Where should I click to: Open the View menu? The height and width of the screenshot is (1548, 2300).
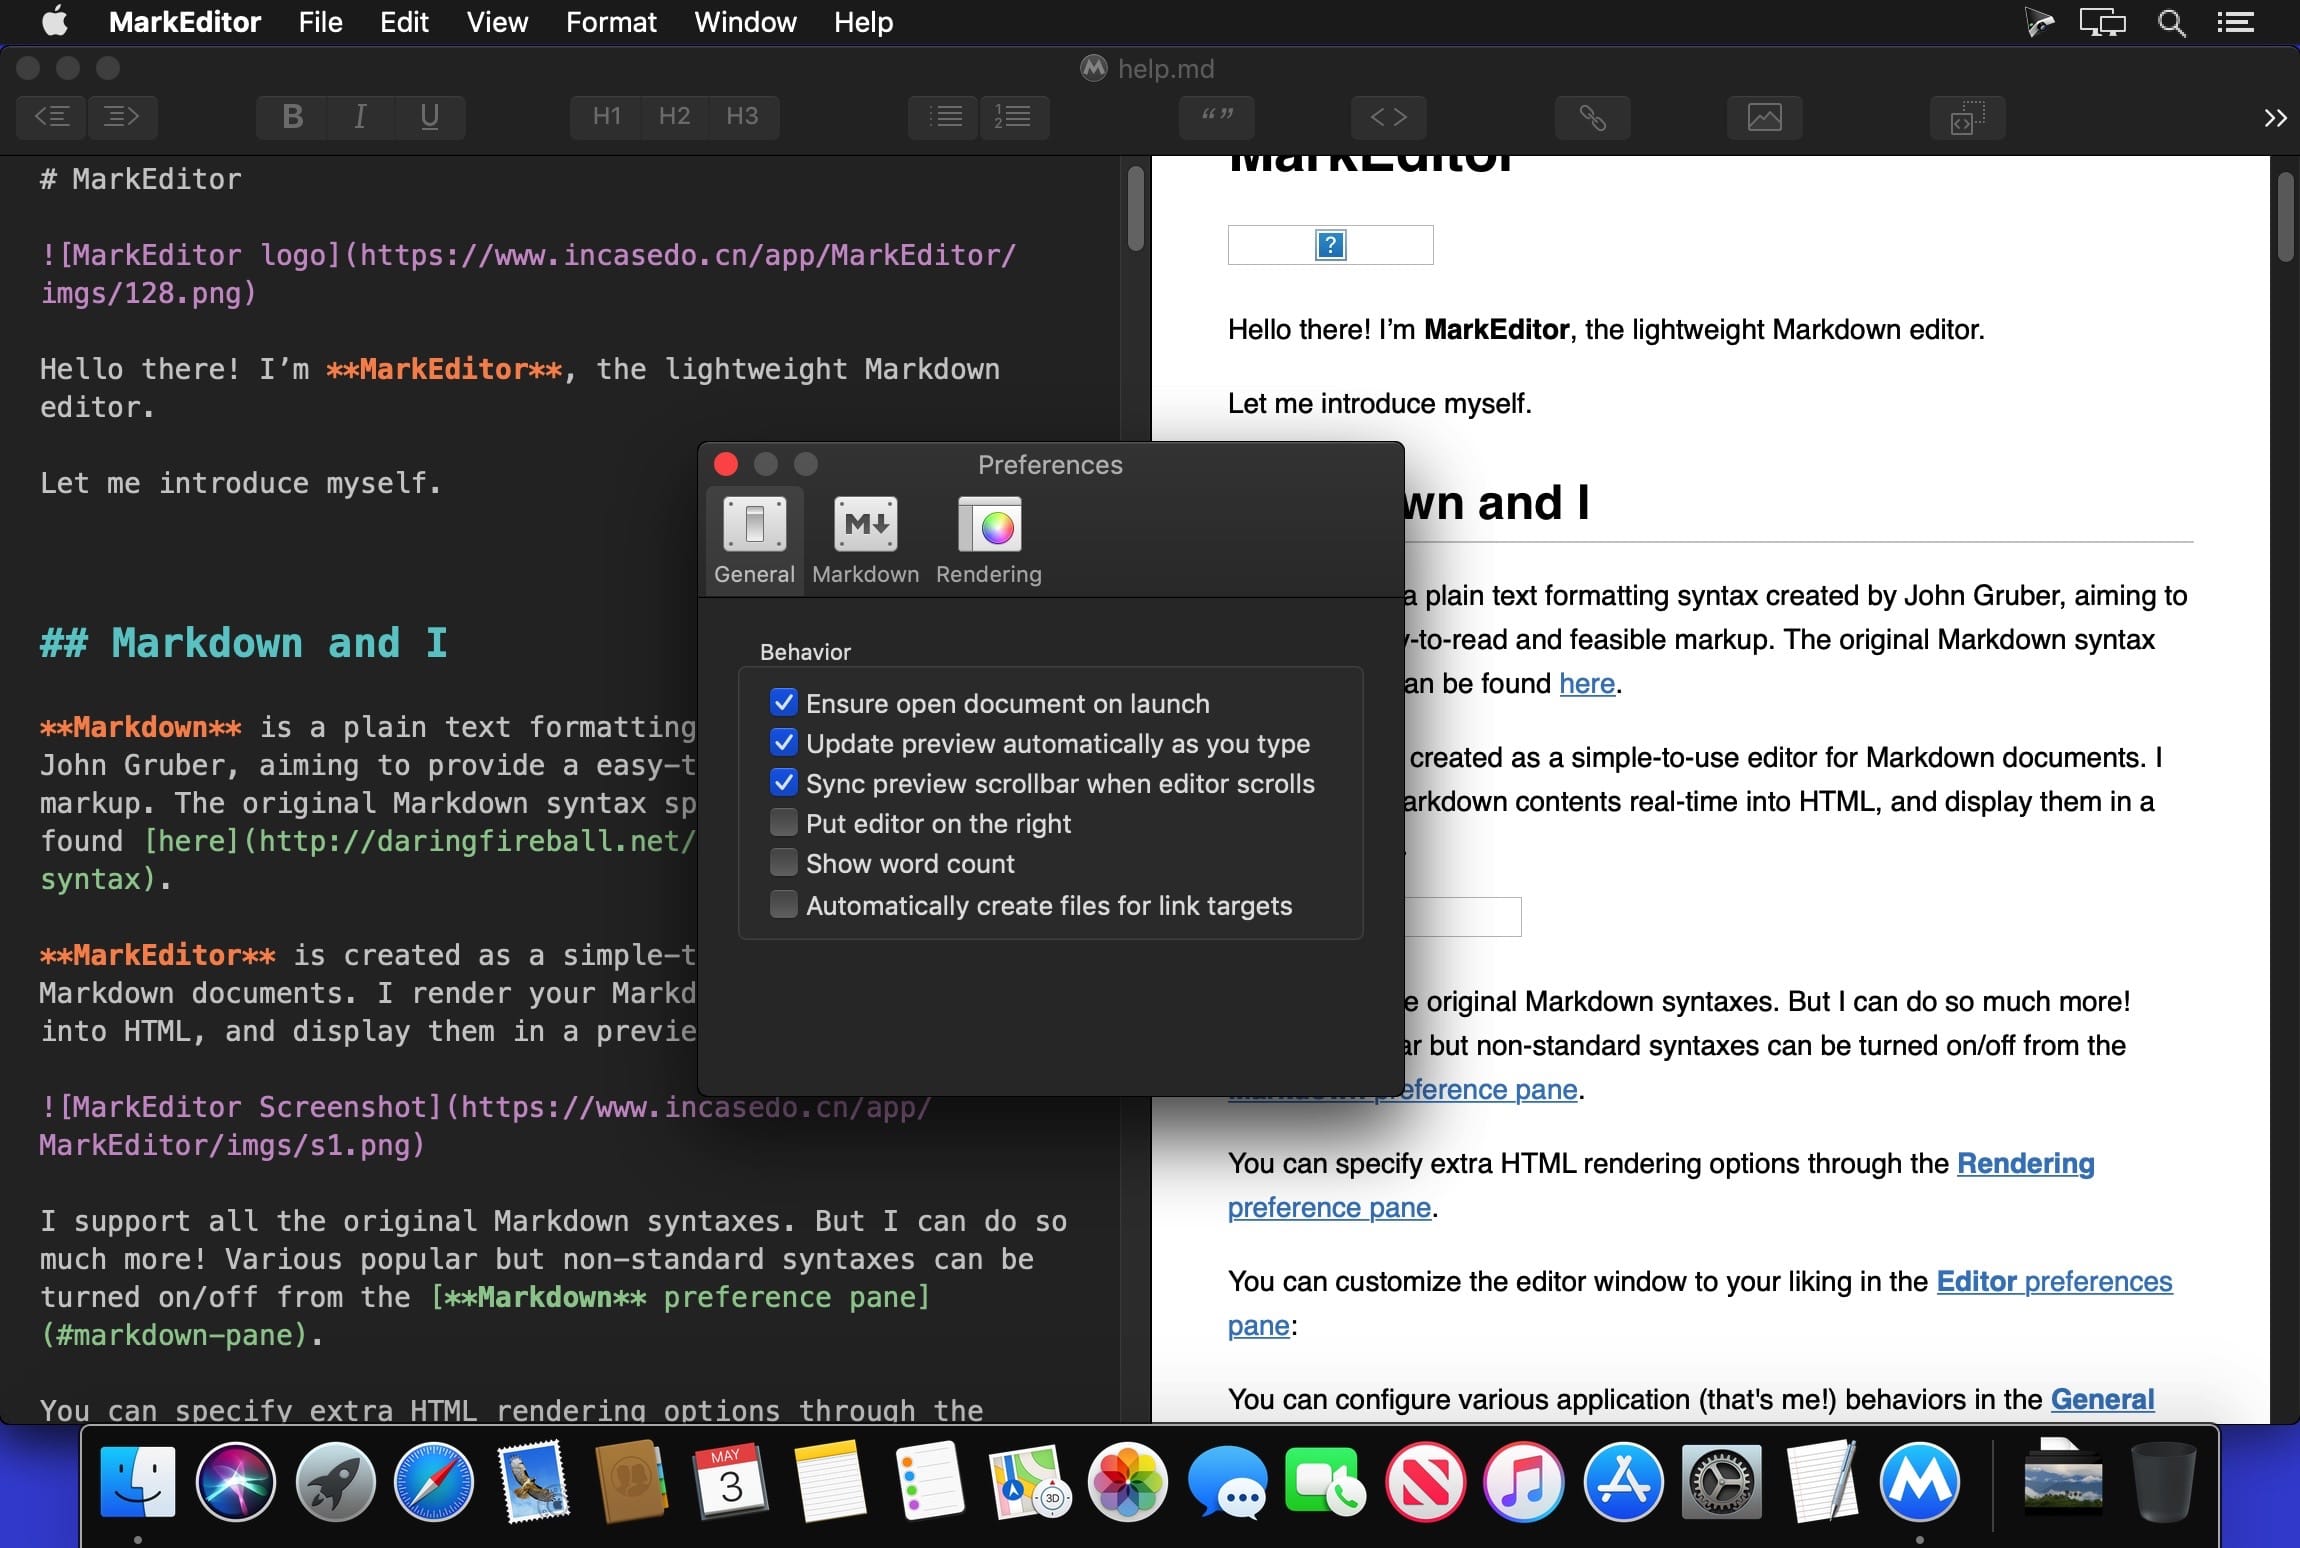click(x=497, y=22)
